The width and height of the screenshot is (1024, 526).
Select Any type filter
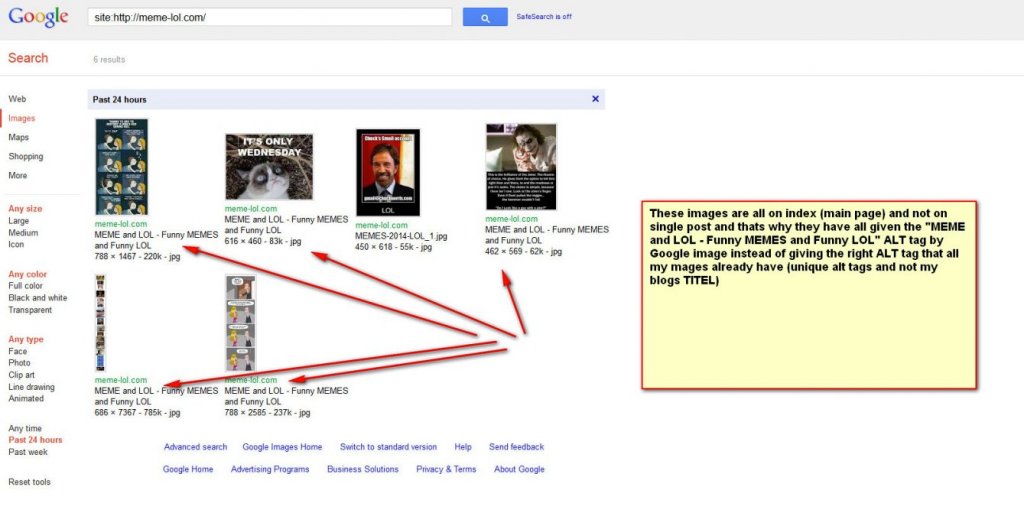pyautogui.click(x=25, y=340)
